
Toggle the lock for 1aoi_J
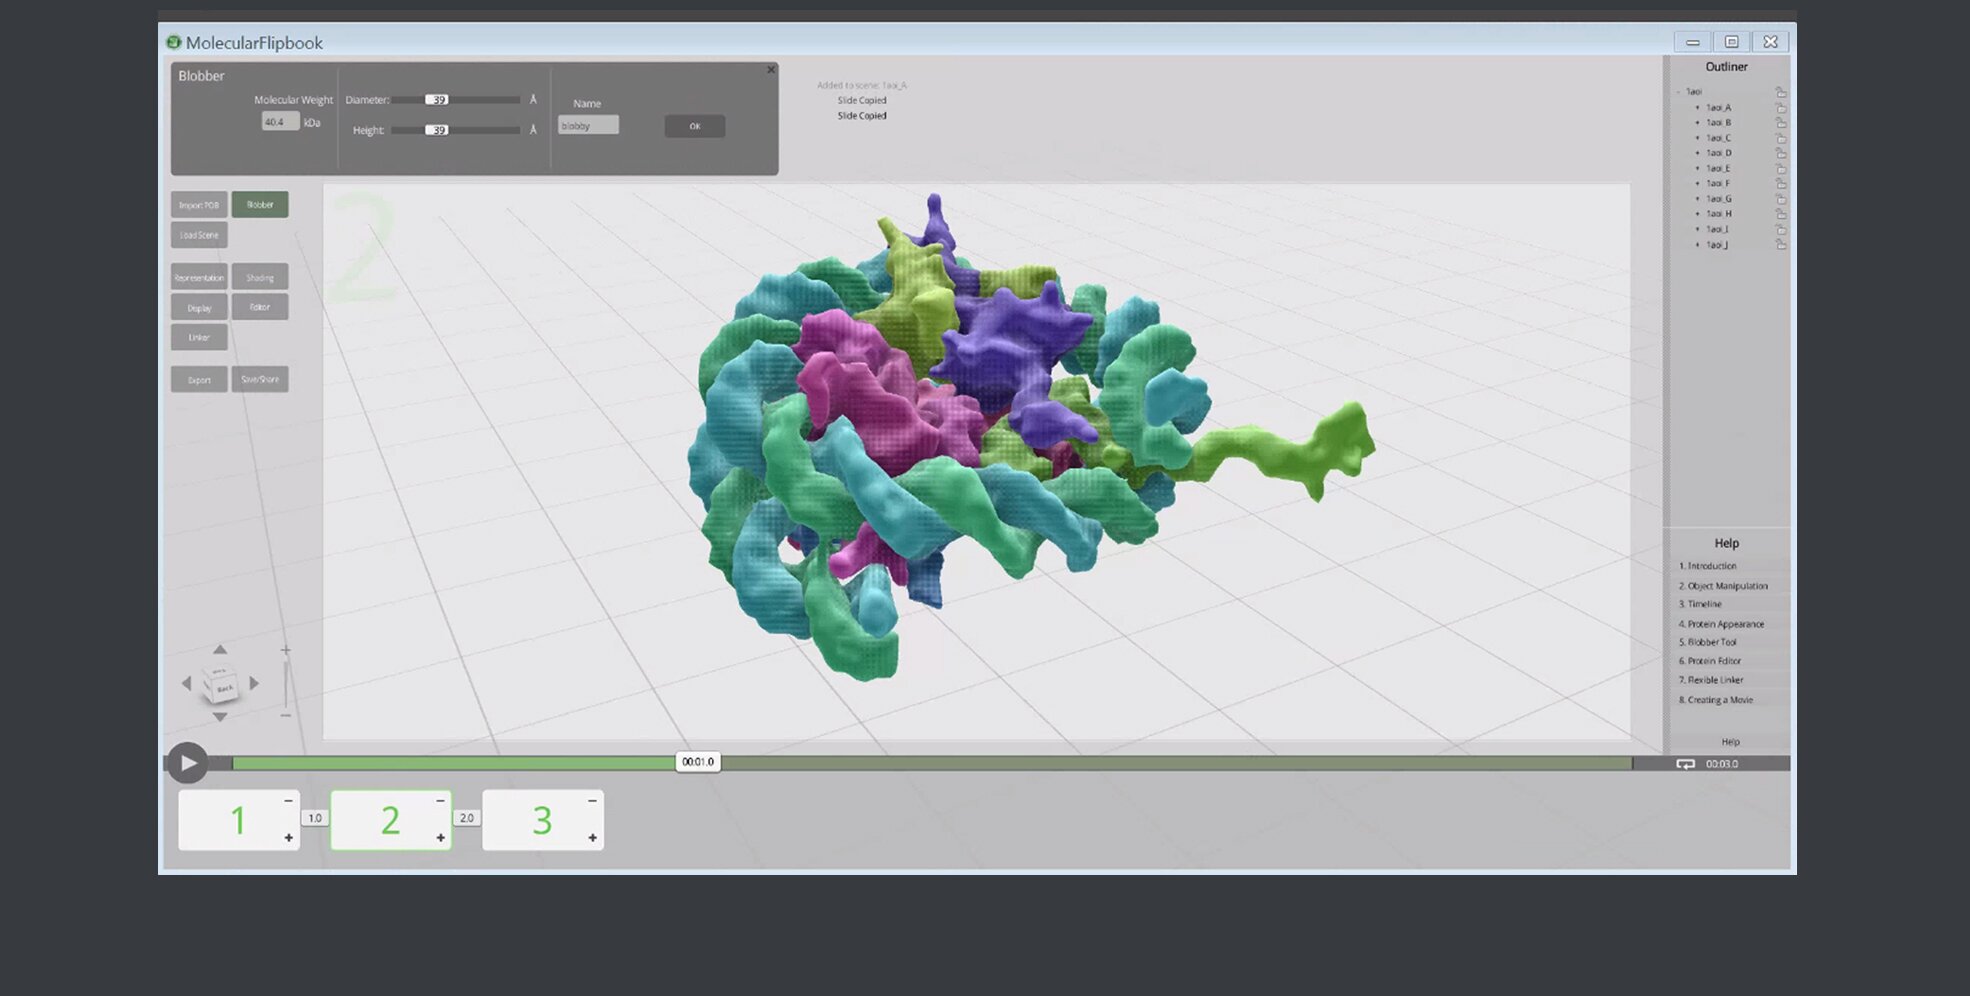(1780, 244)
